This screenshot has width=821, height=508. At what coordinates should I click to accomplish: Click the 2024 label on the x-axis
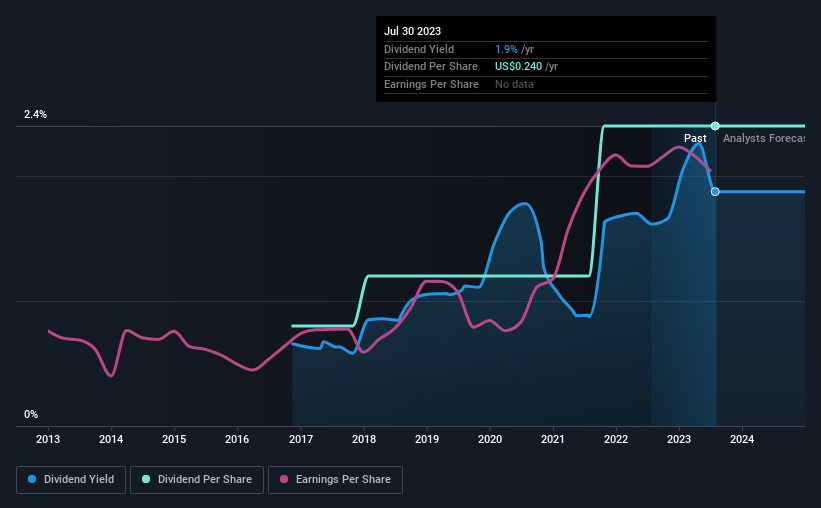pos(742,439)
